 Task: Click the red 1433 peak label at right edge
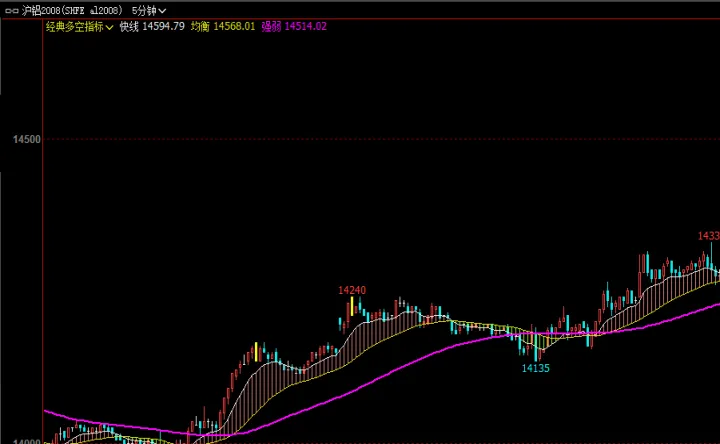[x=708, y=236]
